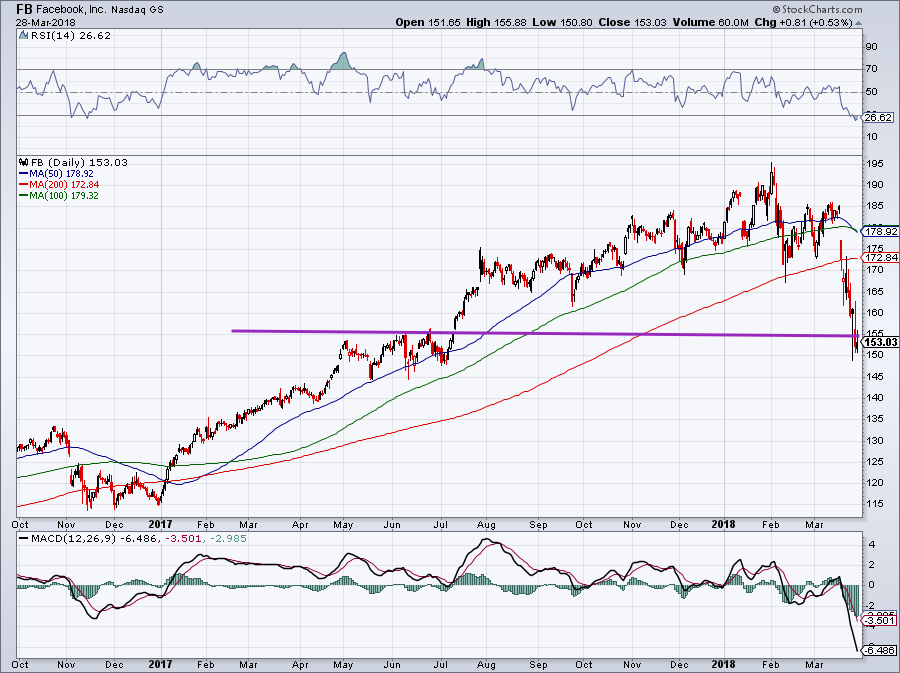Click the 130 price axis label
900x673 pixels.
click(875, 441)
